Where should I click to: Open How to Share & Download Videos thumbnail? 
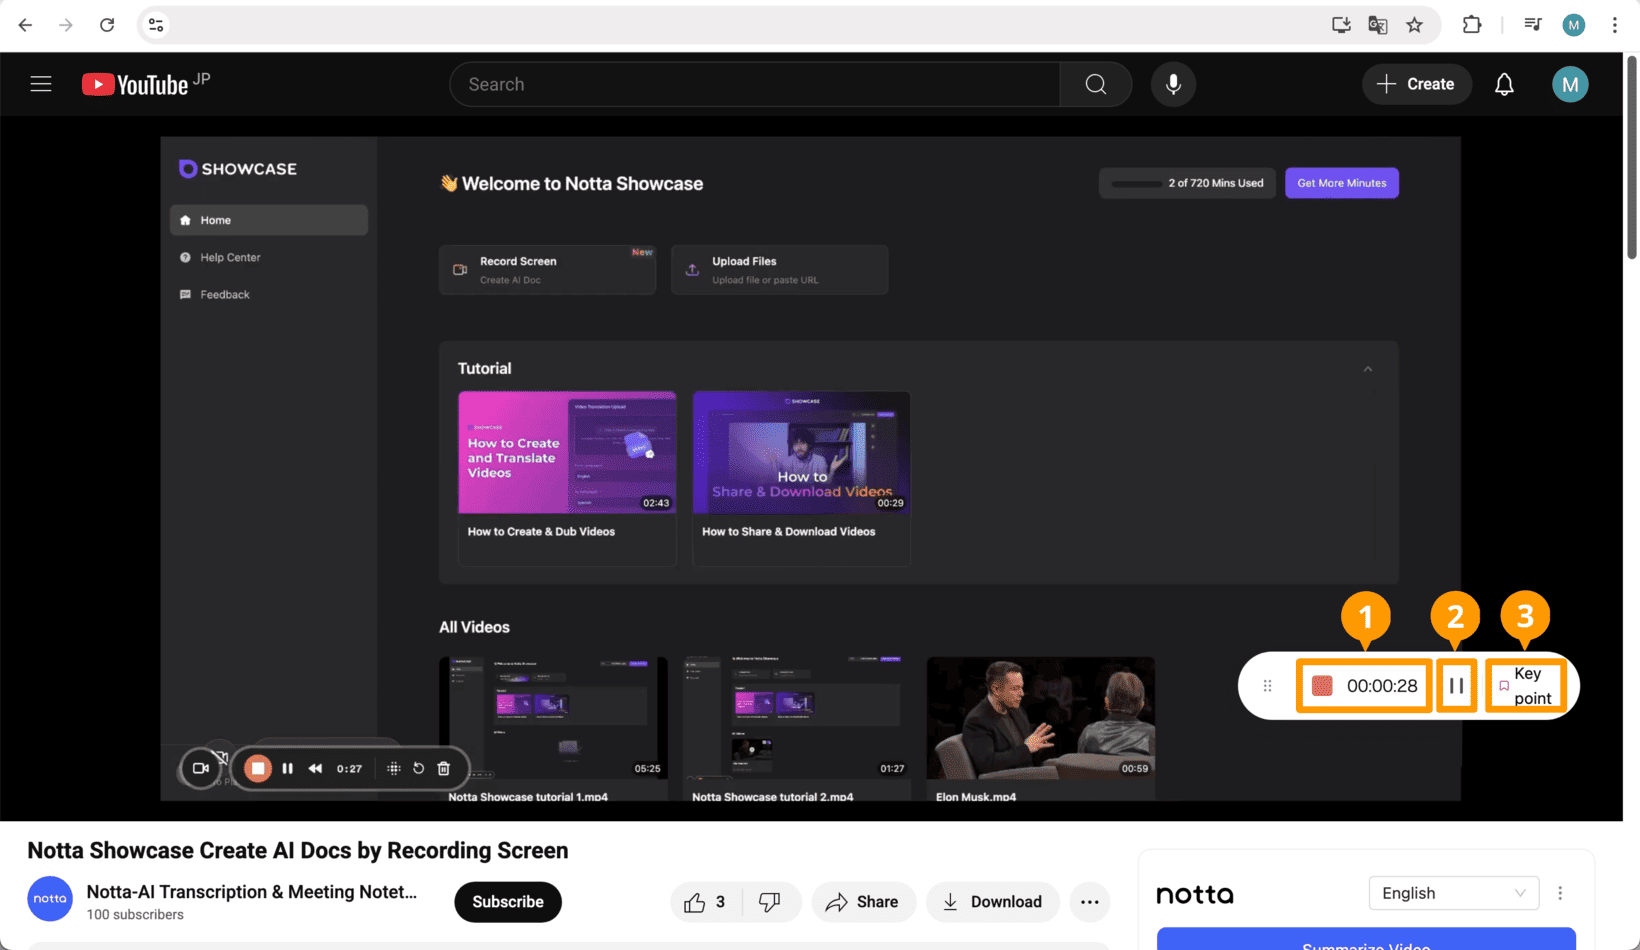pyautogui.click(x=801, y=452)
